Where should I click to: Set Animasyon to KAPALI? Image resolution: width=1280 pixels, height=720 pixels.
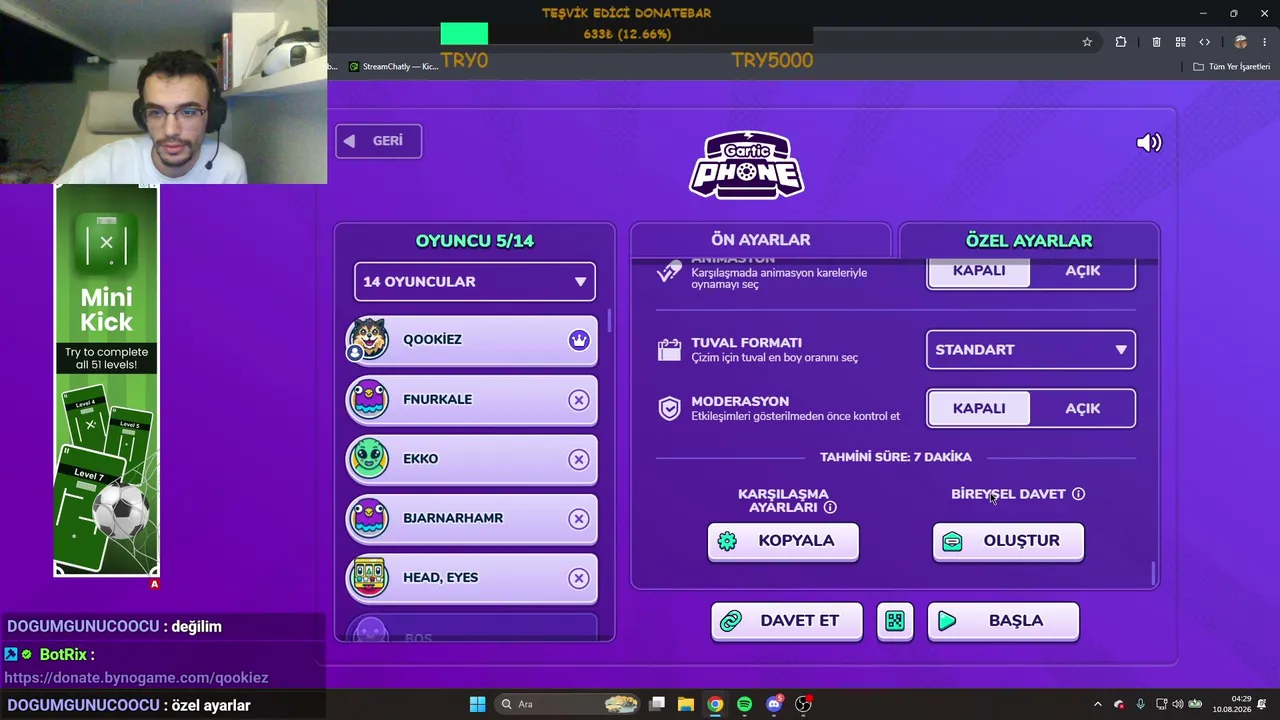point(979,271)
